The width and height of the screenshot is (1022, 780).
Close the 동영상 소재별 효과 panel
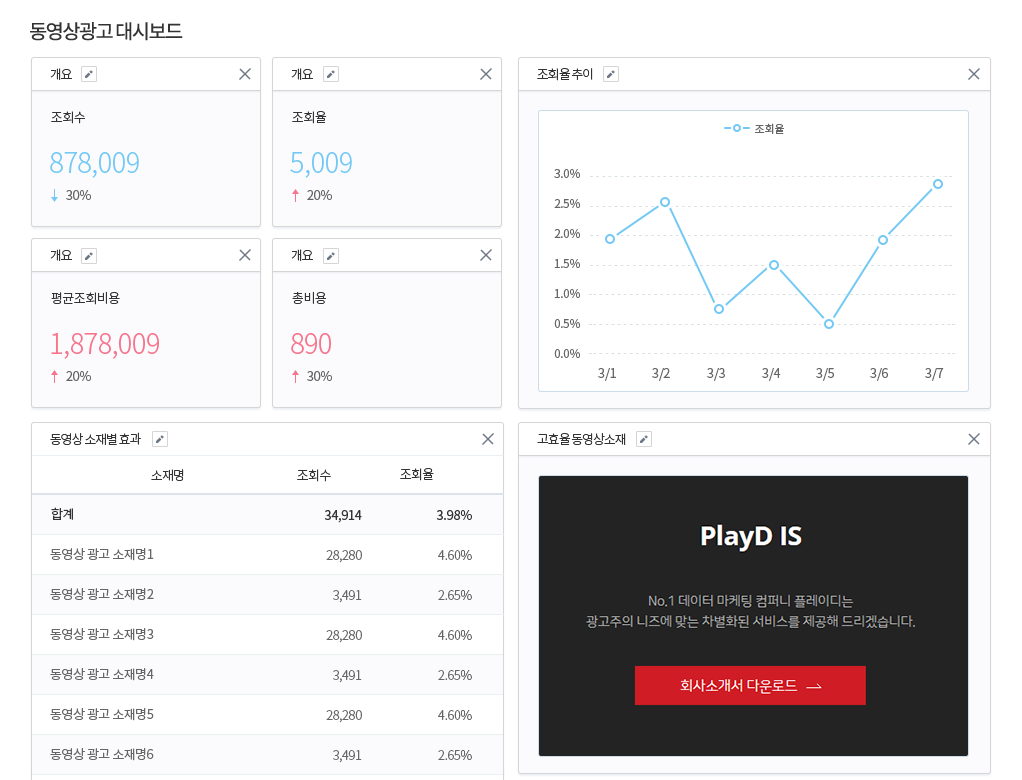[488, 439]
